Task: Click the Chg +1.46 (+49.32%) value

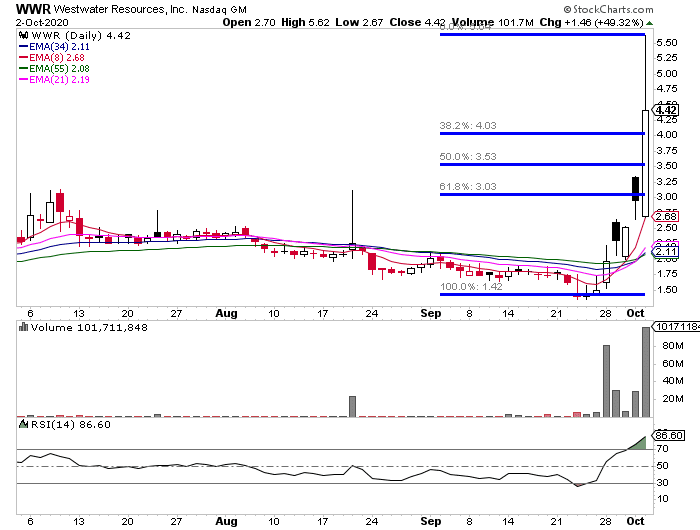Action: pyautogui.click(x=591, y=22)
